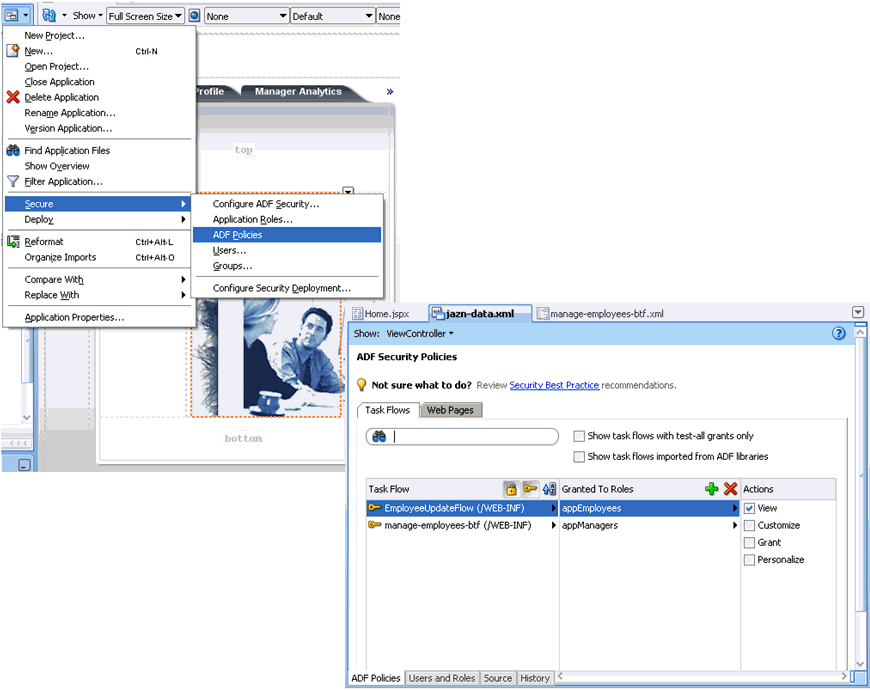Enable the Customize permission checkbox
This screenshot has width=870, height=691.
coord(749,525)
